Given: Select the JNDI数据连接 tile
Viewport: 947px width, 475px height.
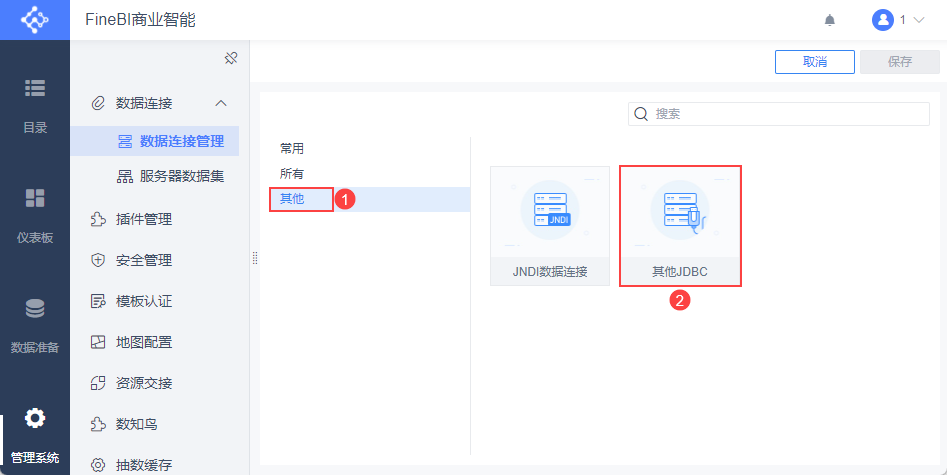Looking at the screenshot, I should click(x=550, y=226).
